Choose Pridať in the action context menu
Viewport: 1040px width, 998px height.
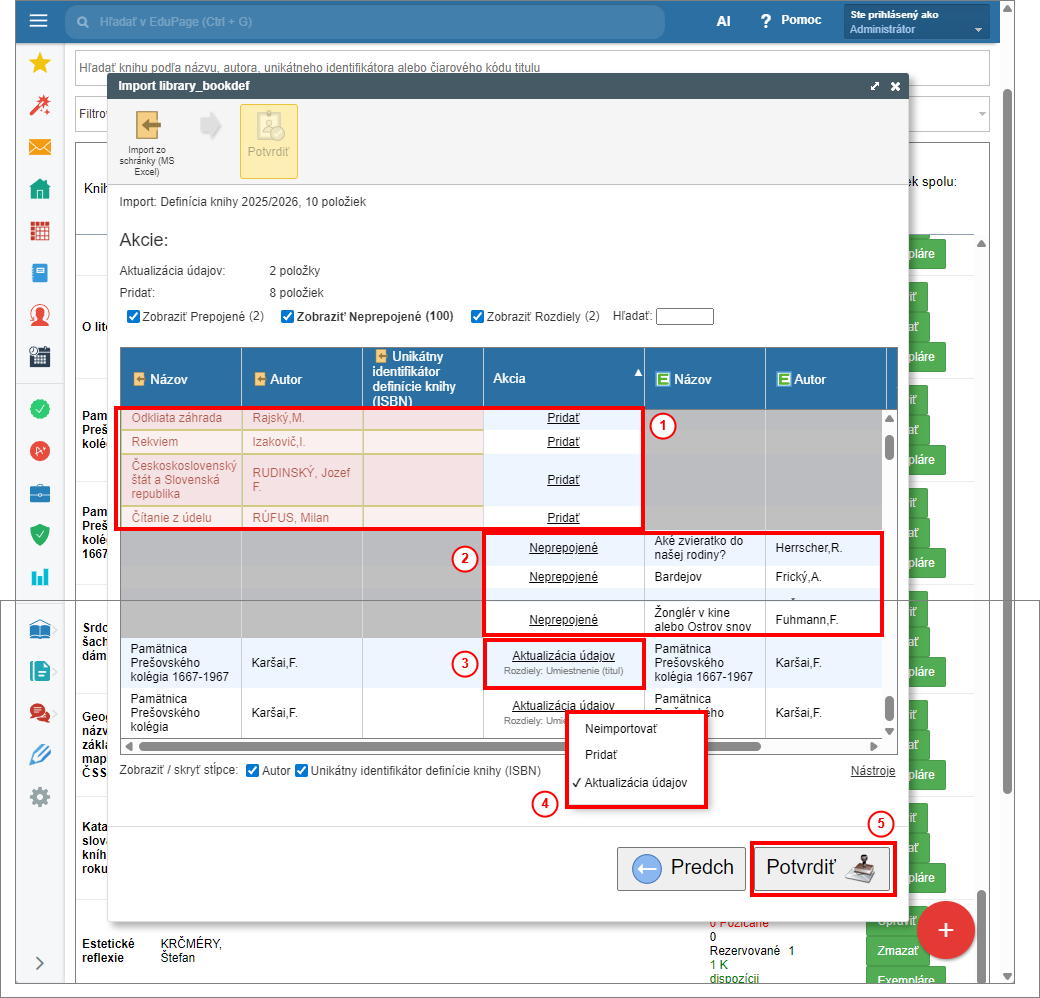[x=601, y=755]
